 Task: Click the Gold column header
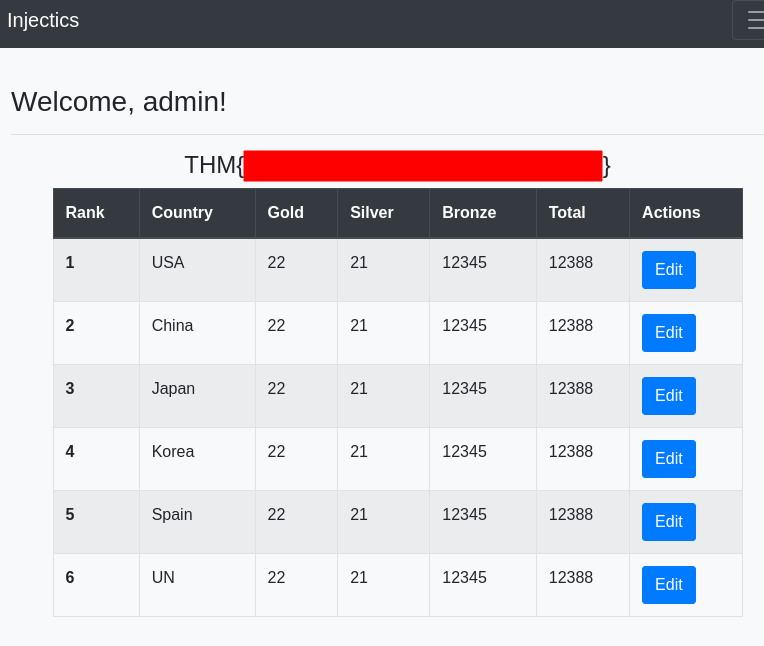285,213
